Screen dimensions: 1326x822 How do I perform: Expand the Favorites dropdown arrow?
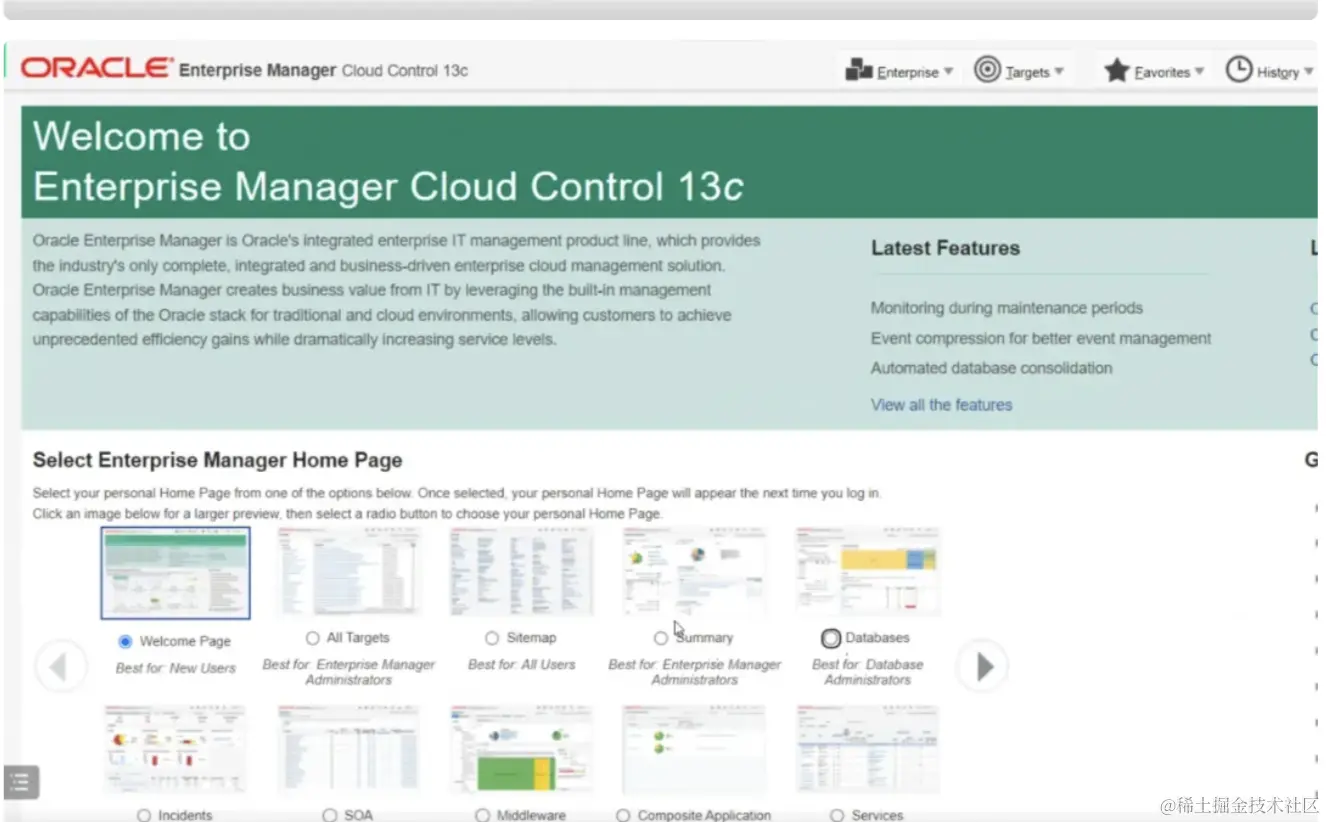[x=1199, y=72]
